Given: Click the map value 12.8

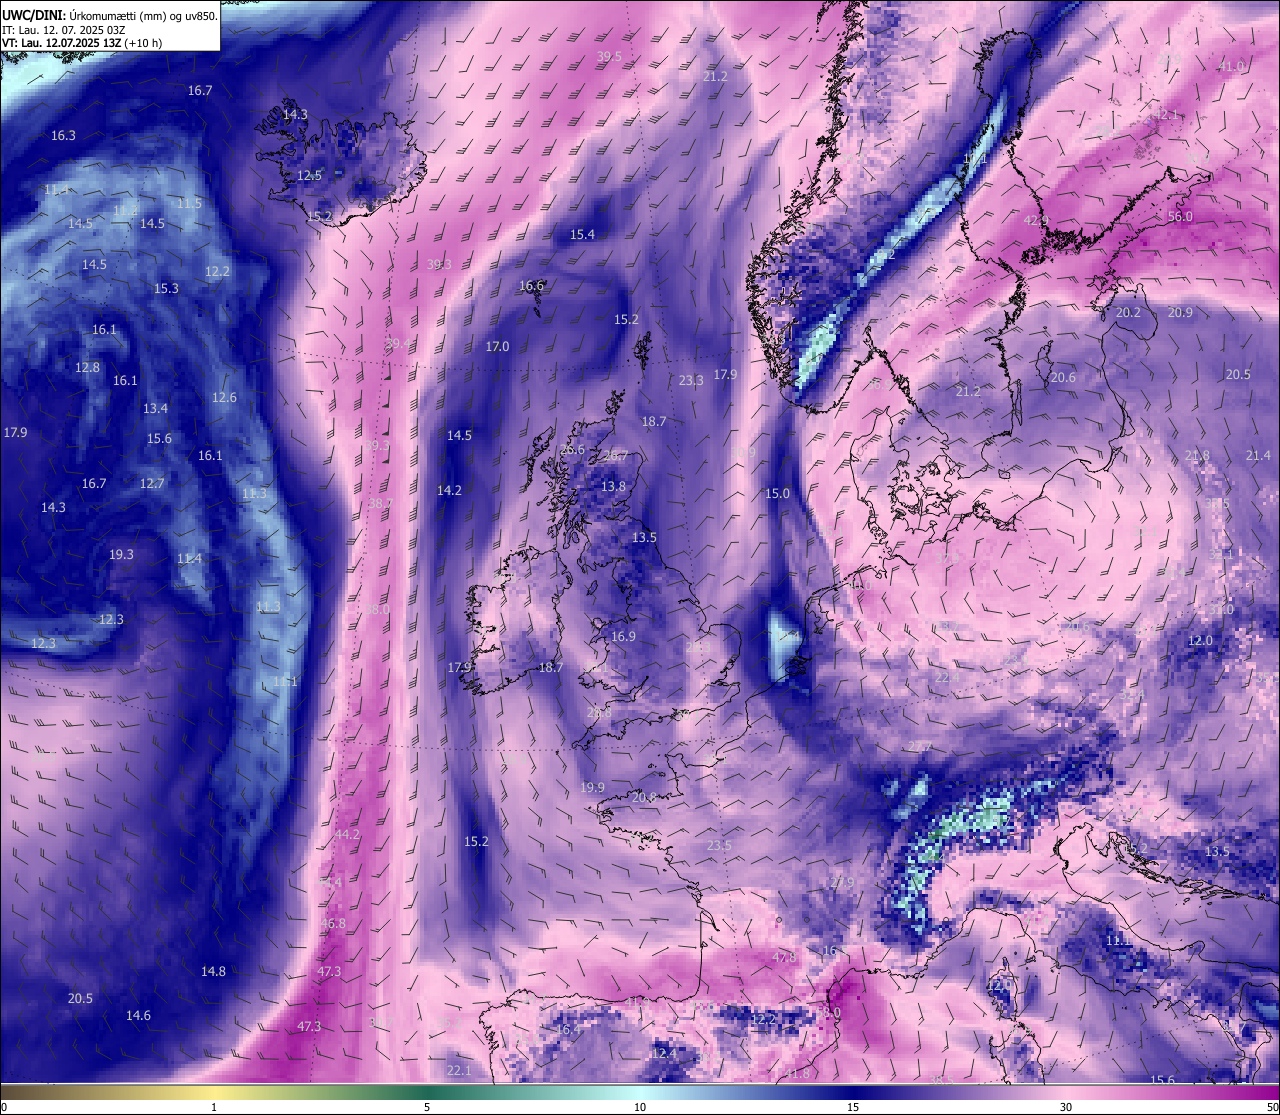Looking at the screenshot, I should [87, 367].
